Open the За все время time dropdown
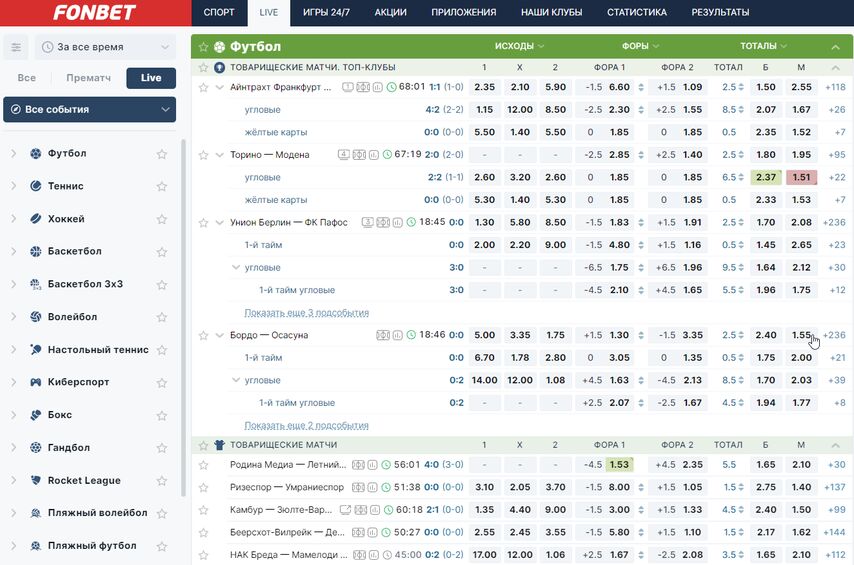854x565 pixels. click(106, 47)
